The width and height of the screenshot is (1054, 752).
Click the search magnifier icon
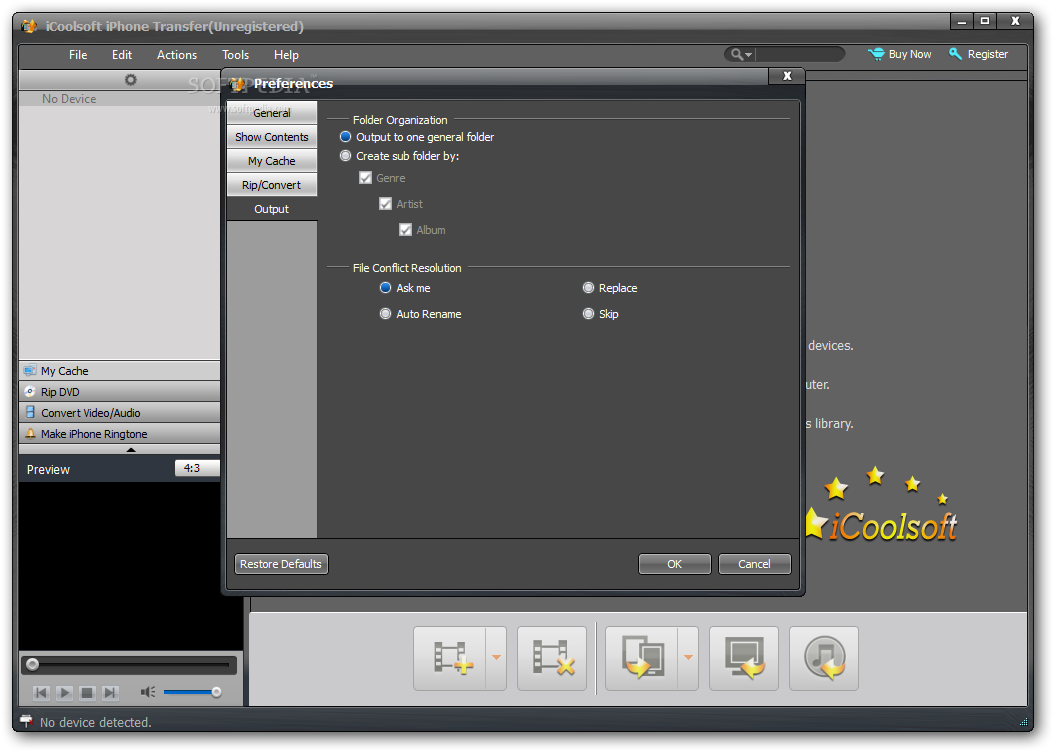pyautogui.click(x=737, y=54)
